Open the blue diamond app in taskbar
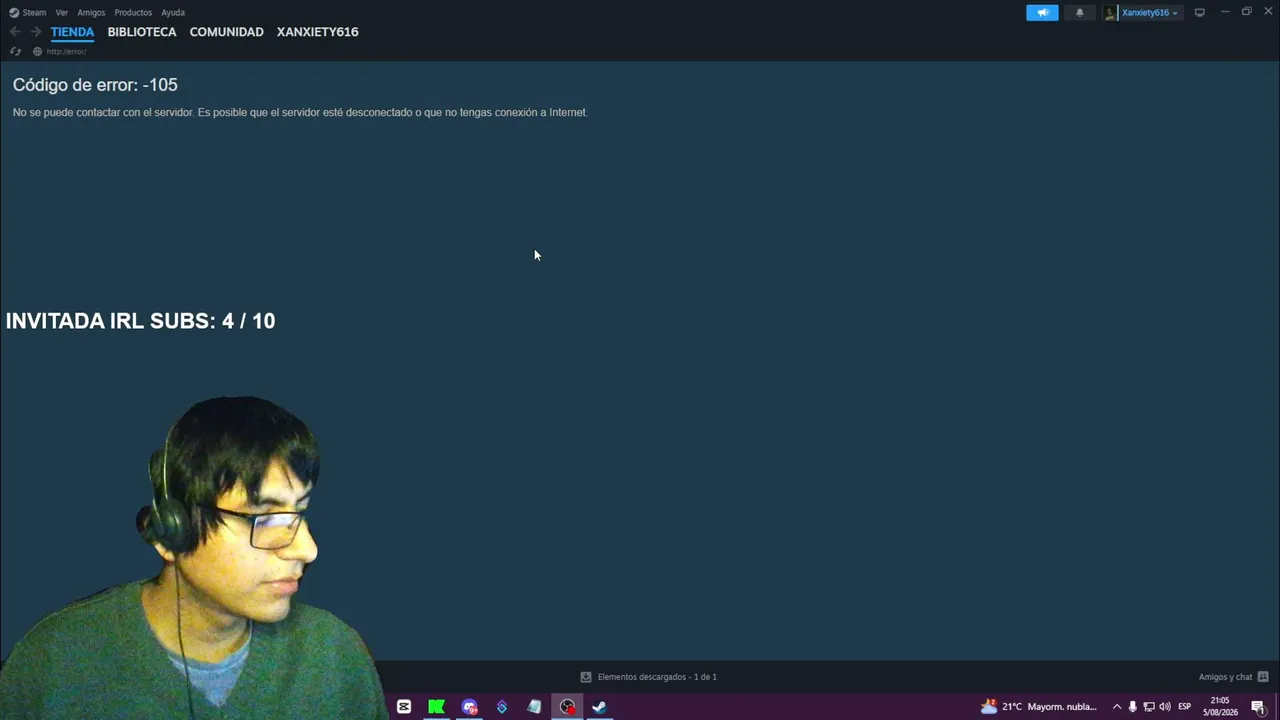 (502, 707)
